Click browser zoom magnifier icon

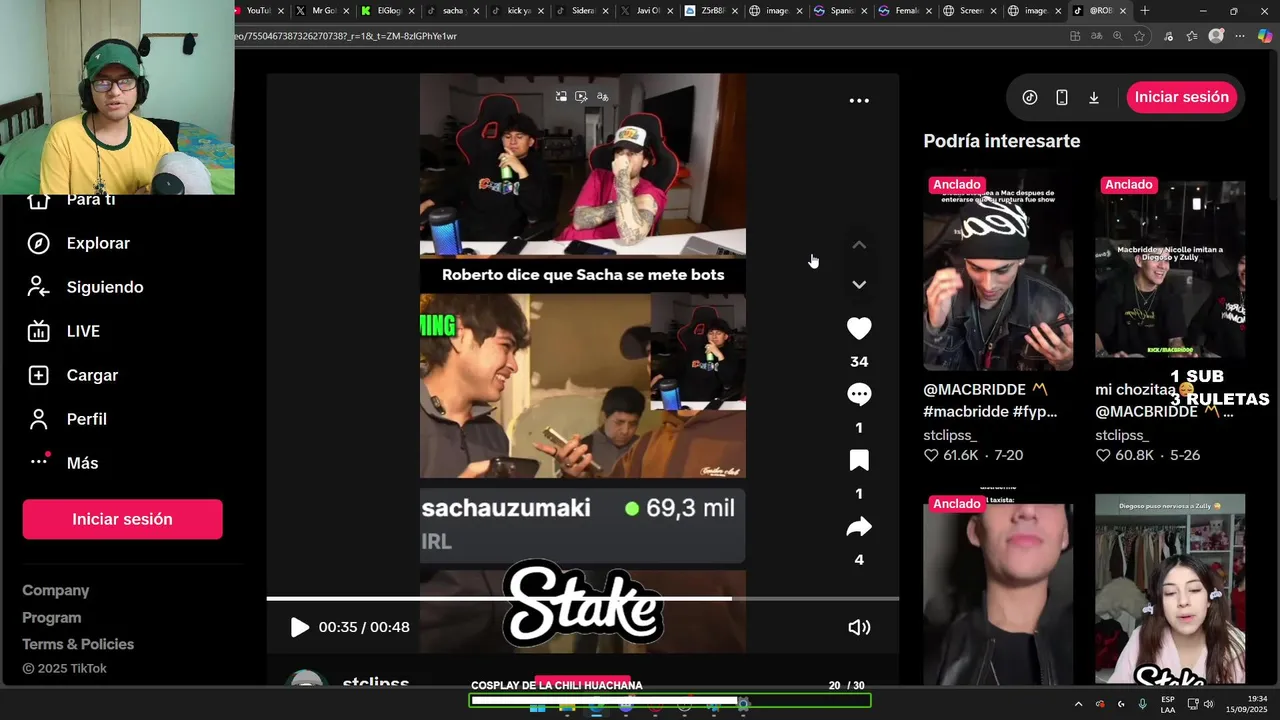[1118, 36]
